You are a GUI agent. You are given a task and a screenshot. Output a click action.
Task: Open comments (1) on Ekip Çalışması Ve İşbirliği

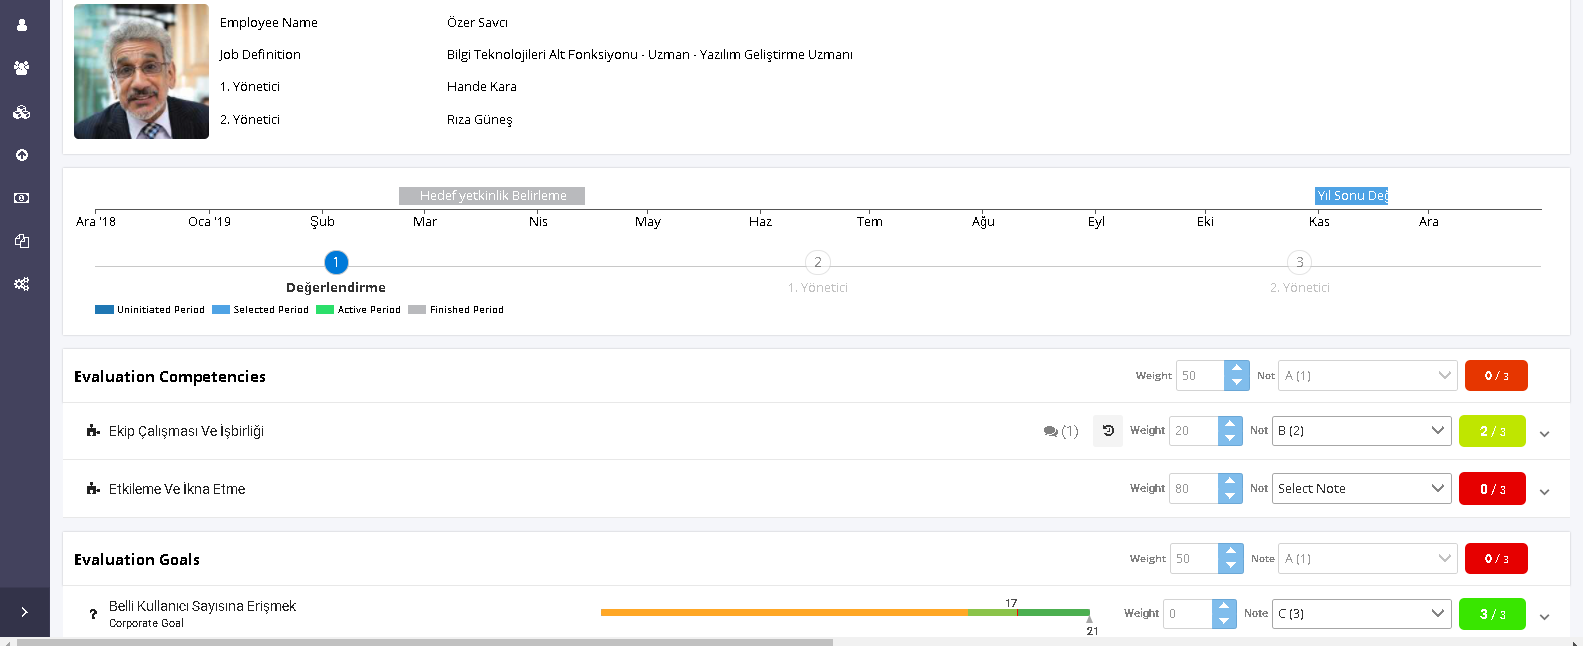coord(1060,432)
